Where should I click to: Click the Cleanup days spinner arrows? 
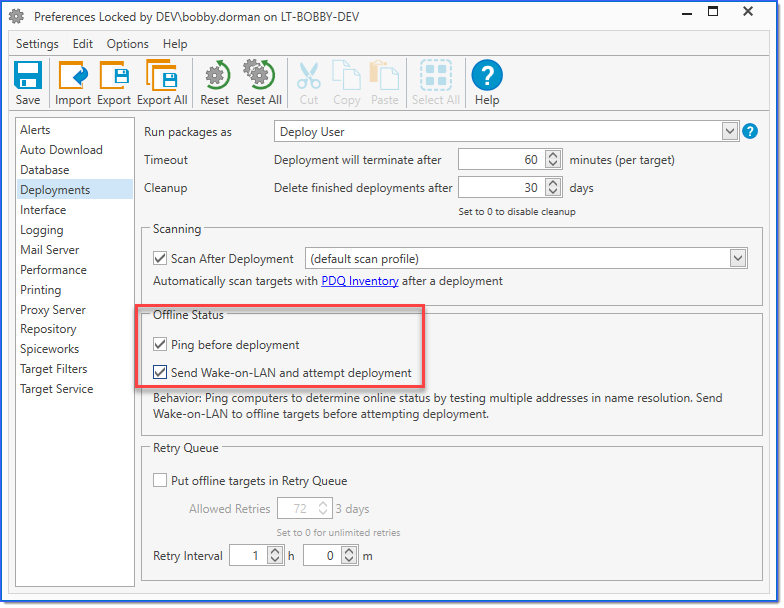coord(553,188)
